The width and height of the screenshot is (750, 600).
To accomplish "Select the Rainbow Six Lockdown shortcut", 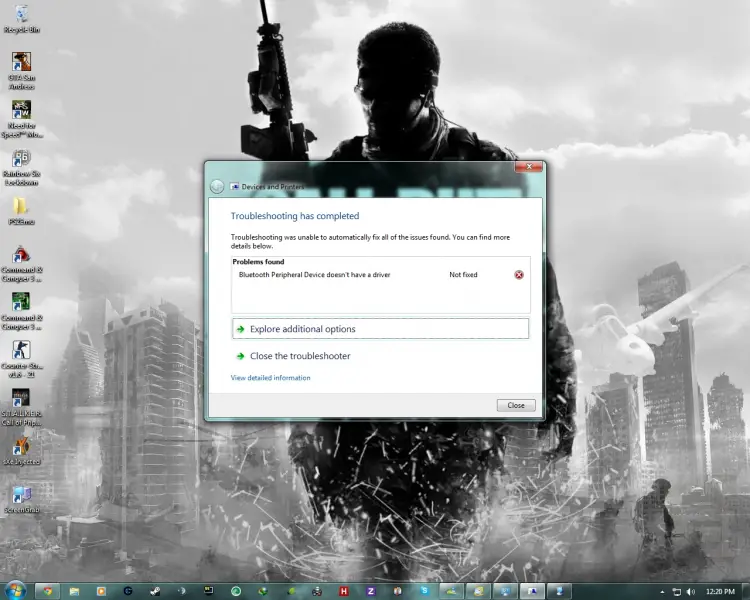I will pos(22,167).
